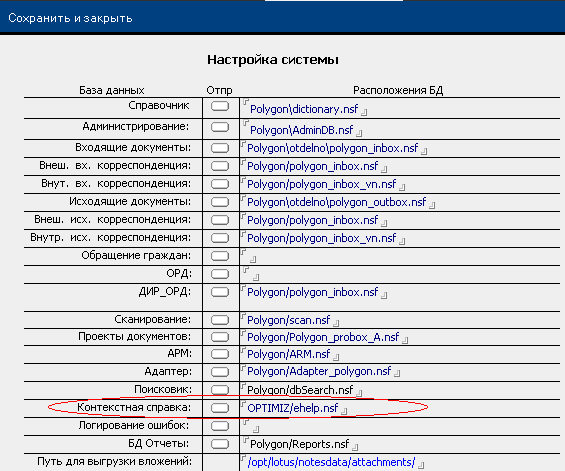Click the Отпр button in Адаптер row

click(220, 372)
